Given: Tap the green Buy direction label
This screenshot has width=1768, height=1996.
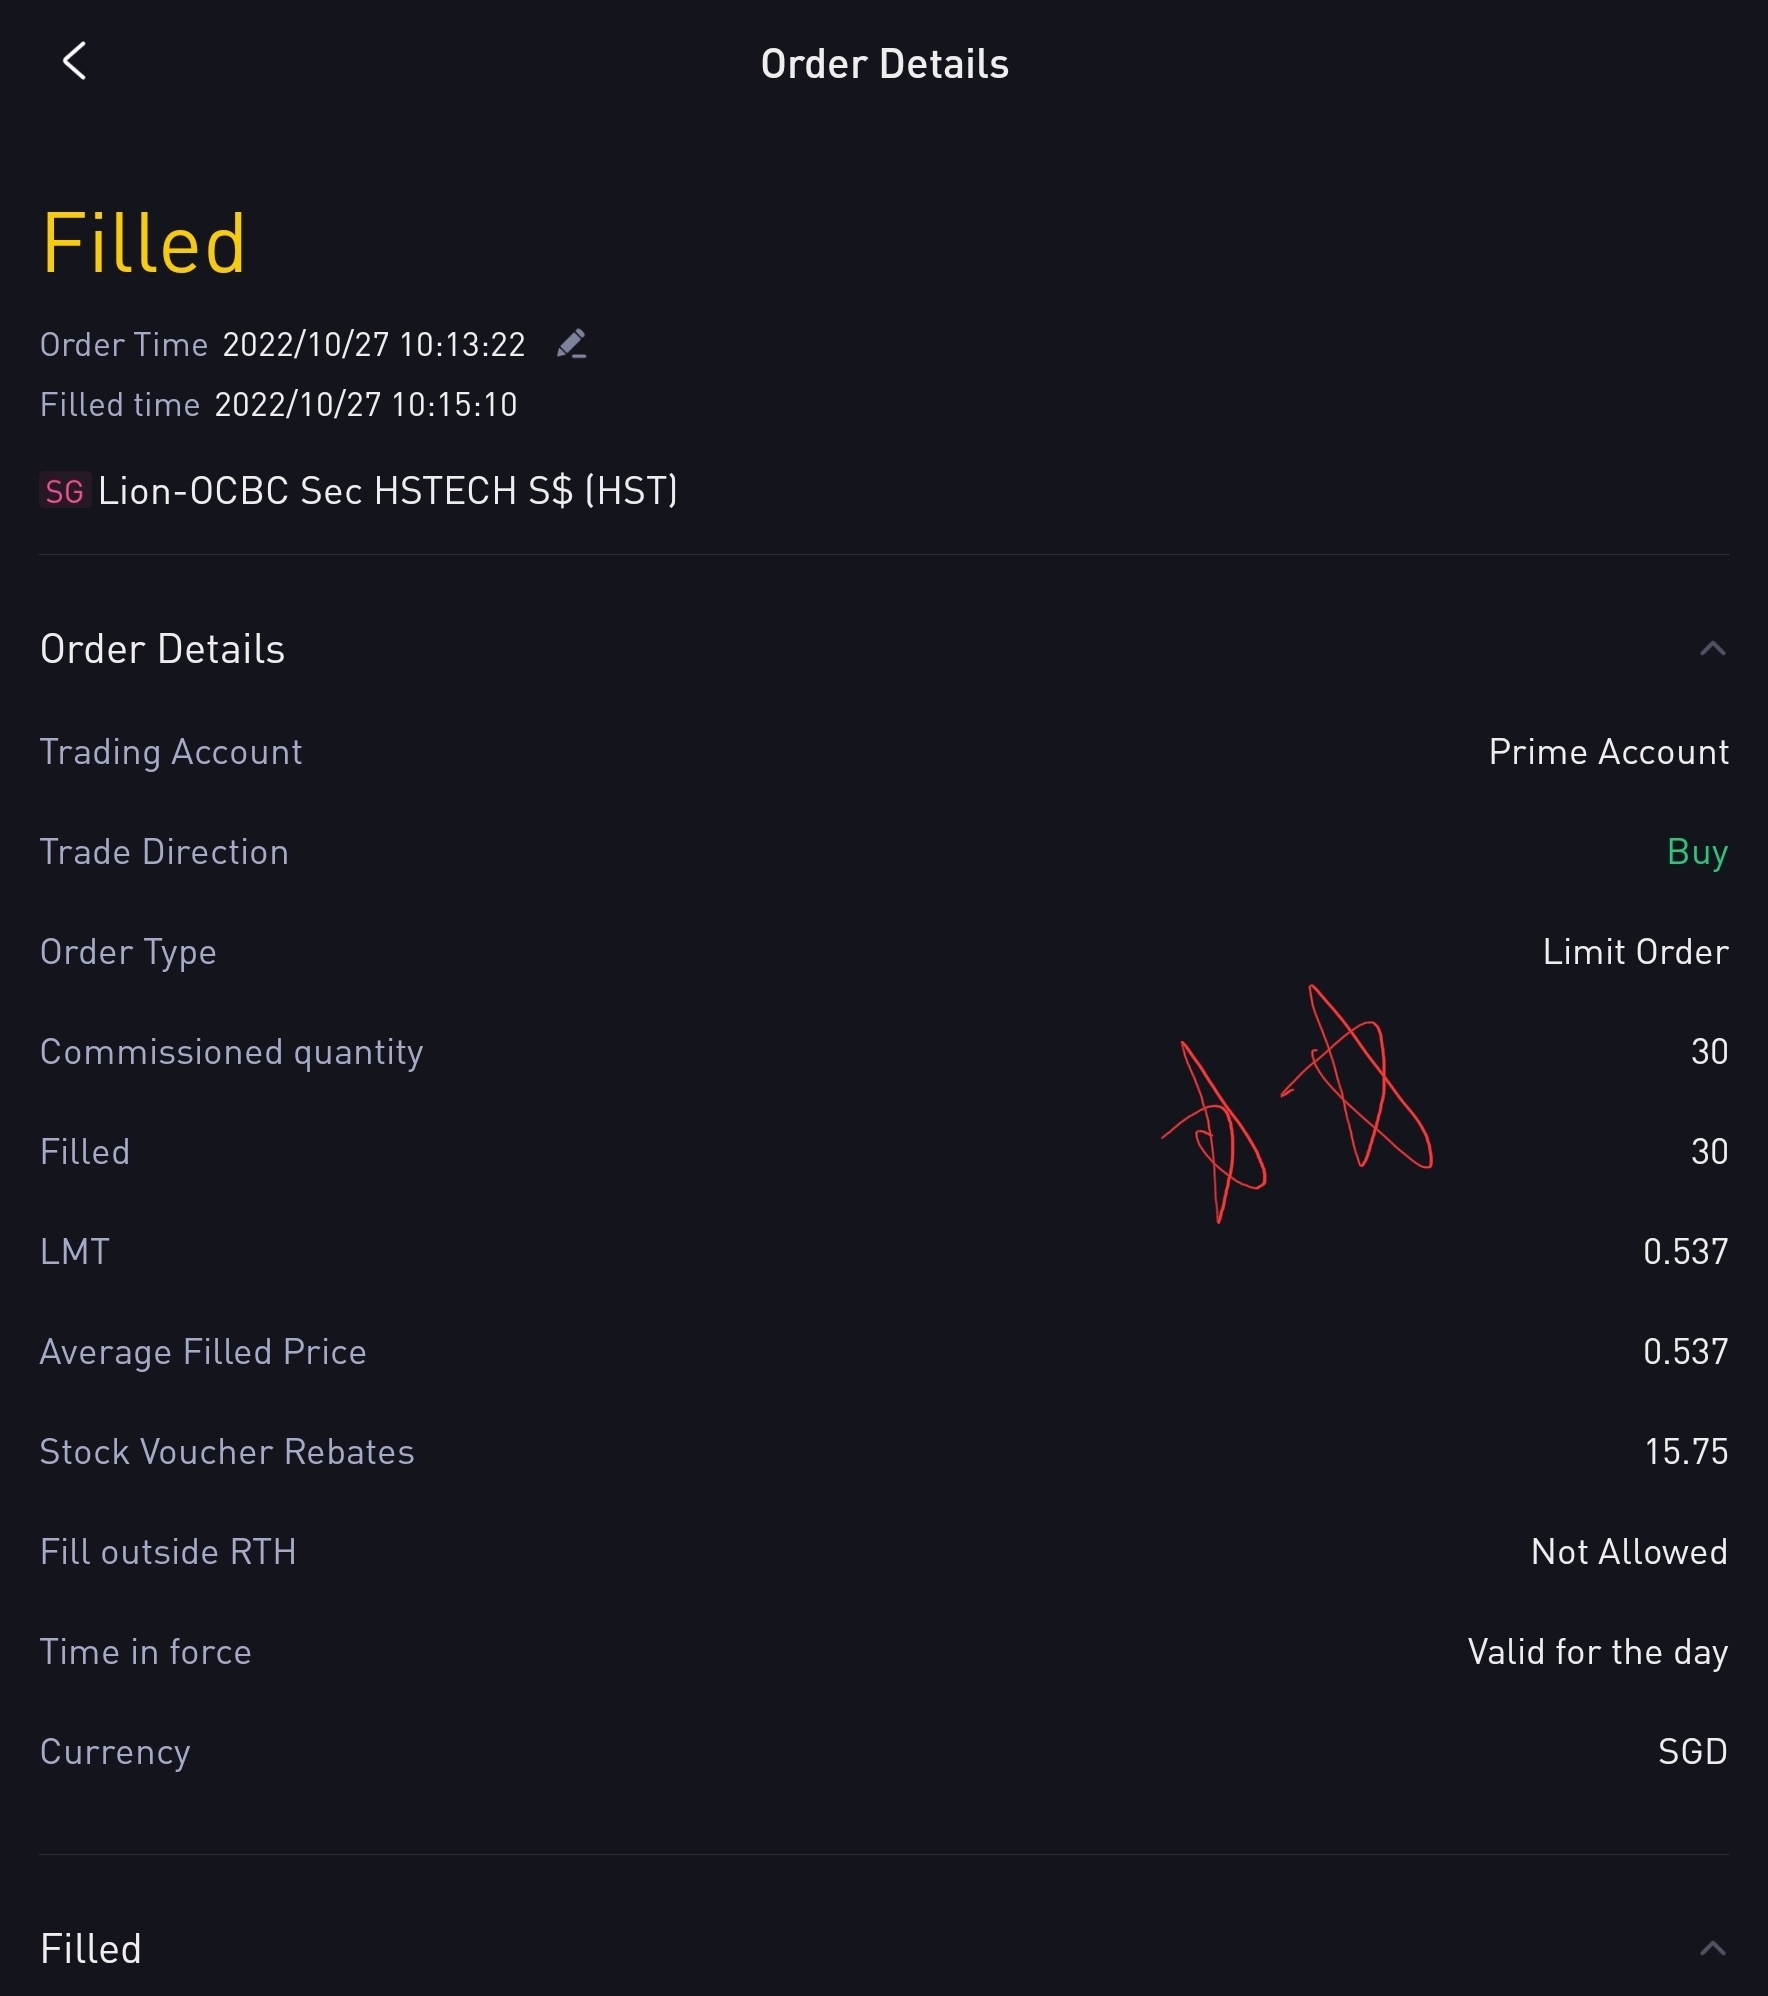Looking at the screenshot, I should (x=1697, y=852).
